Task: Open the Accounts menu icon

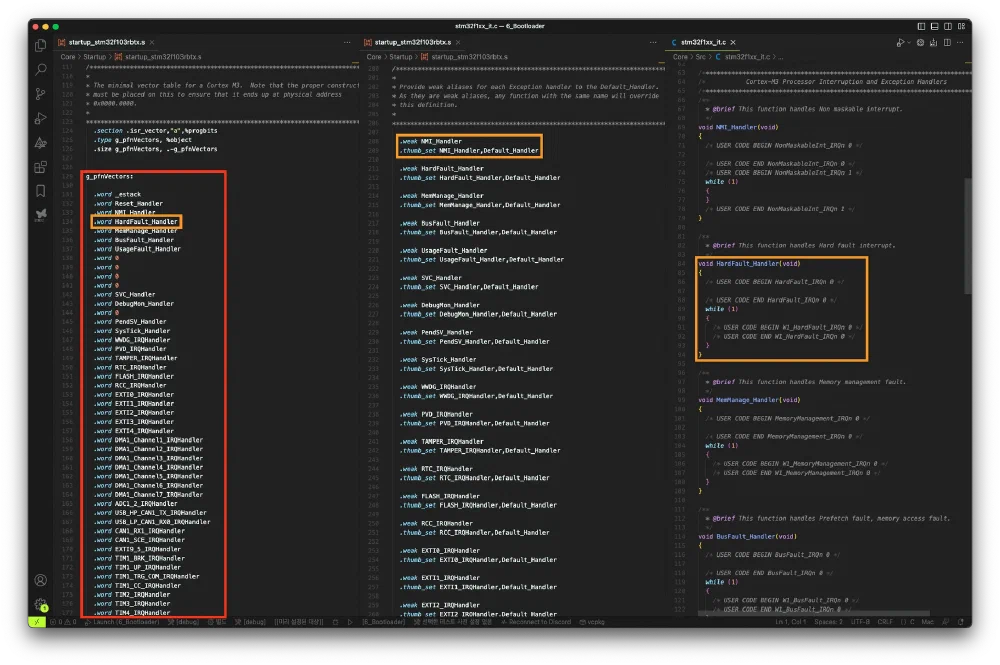Action: click(x=41, y=580)
